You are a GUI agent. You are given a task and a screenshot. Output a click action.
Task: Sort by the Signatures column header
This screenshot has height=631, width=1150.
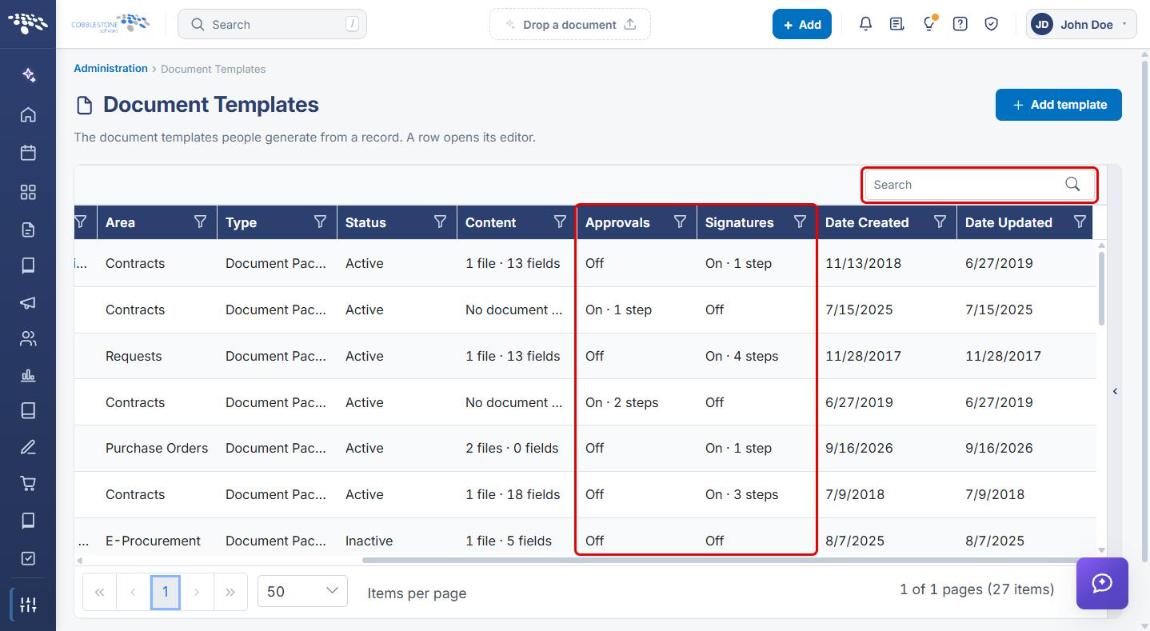[x=739, y=222]
